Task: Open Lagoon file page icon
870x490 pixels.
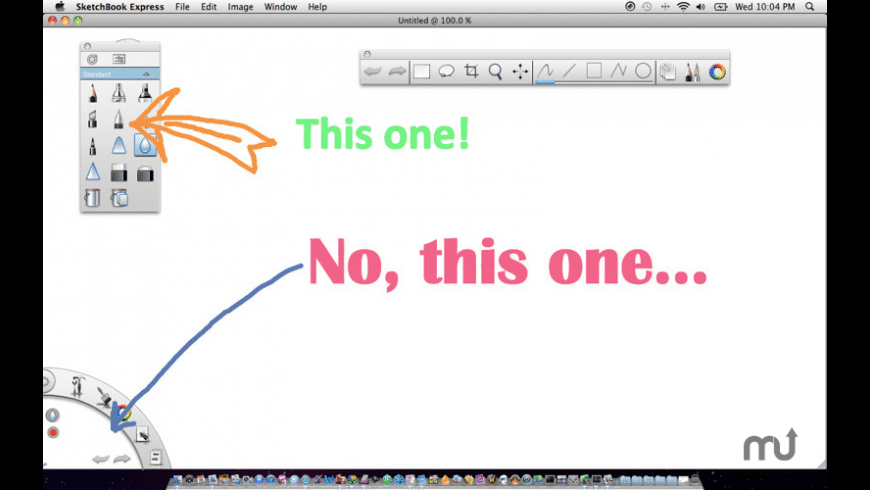Action: coord(155,457)
